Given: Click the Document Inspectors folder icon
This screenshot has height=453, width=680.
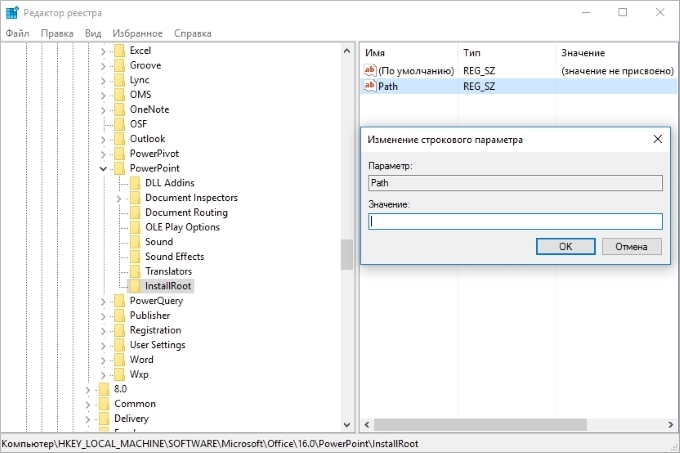Looking at the screenshot, I should [x=135, y=198].
